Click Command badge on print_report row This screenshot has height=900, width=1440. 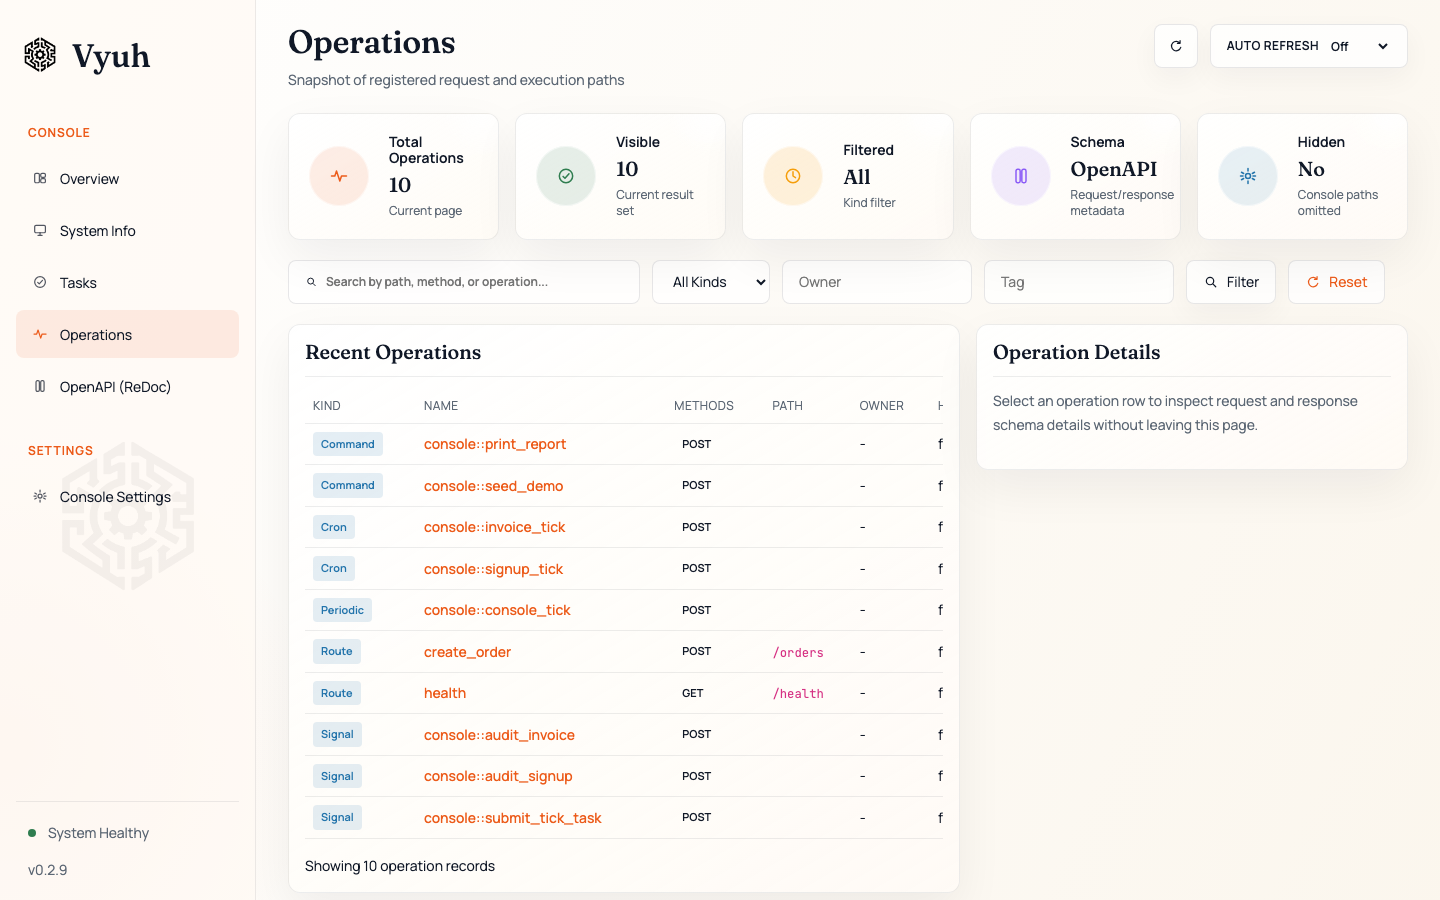click(x=348, y=444)
